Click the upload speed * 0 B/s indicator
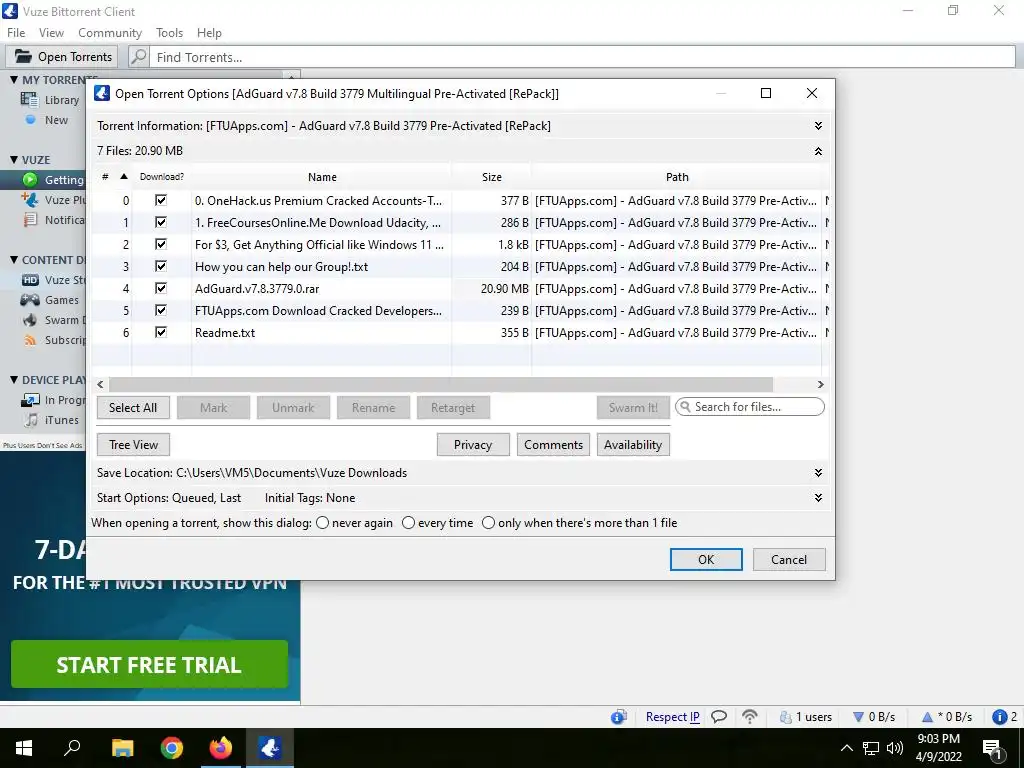 tap(946, 717)
